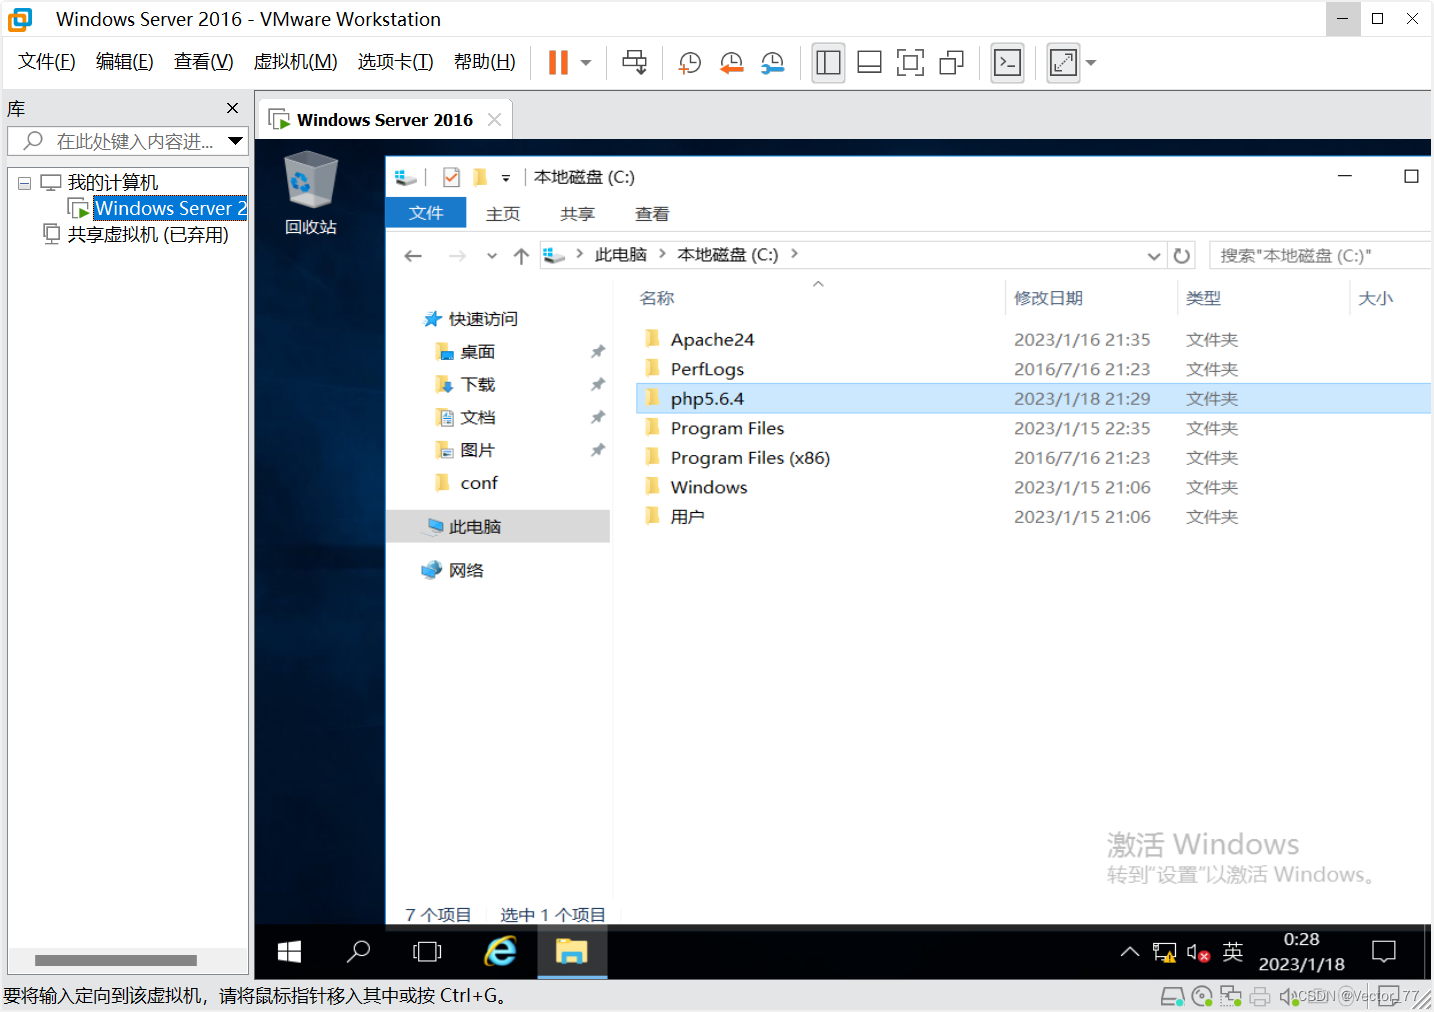Send Ctrl+Alt+Del to the virtual machine
The image size is (1434, 1012).
[x=634, y=62]
